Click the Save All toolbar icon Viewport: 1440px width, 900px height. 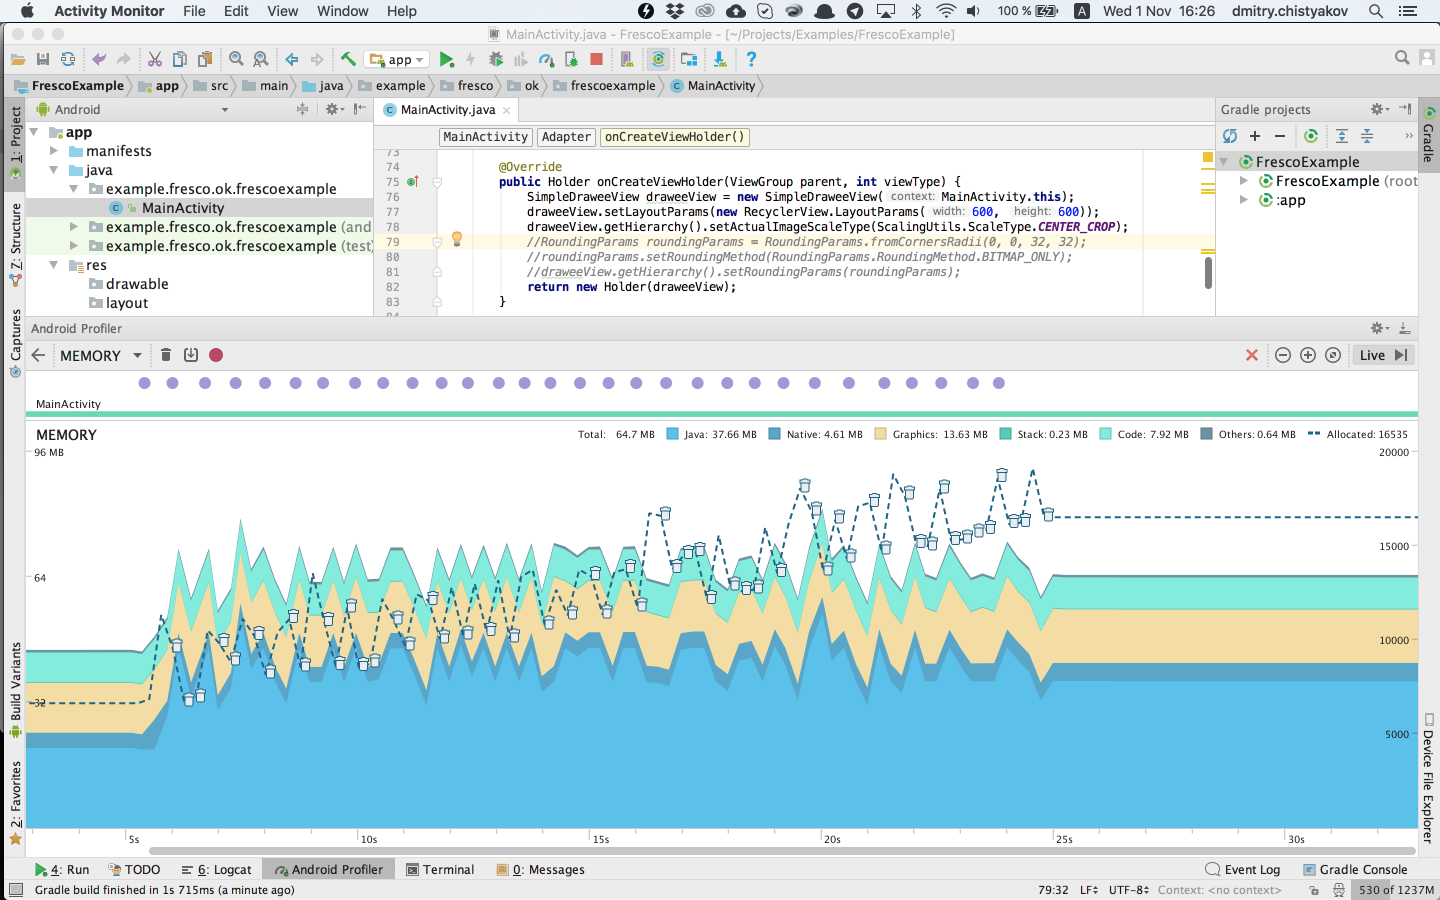pyautogui.click(x=43, y=60)
